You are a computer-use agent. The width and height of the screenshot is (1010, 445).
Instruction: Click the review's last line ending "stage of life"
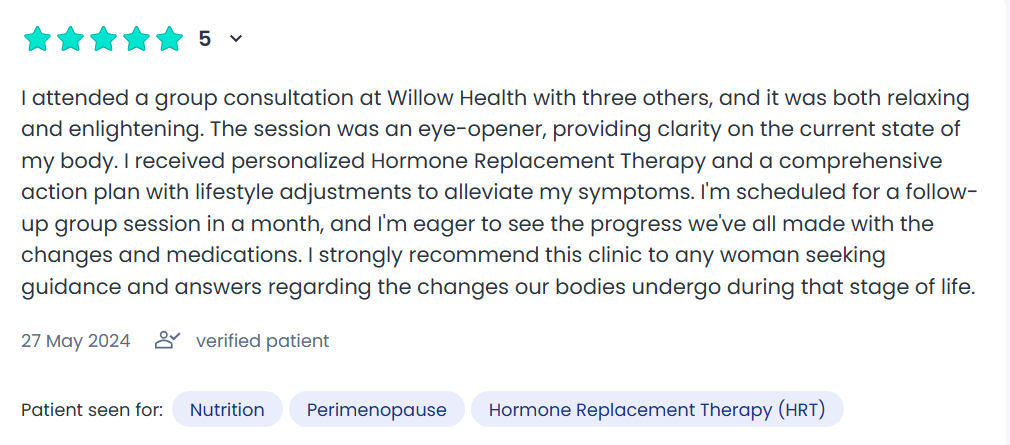pyautogui.click(x=497, y=287)
